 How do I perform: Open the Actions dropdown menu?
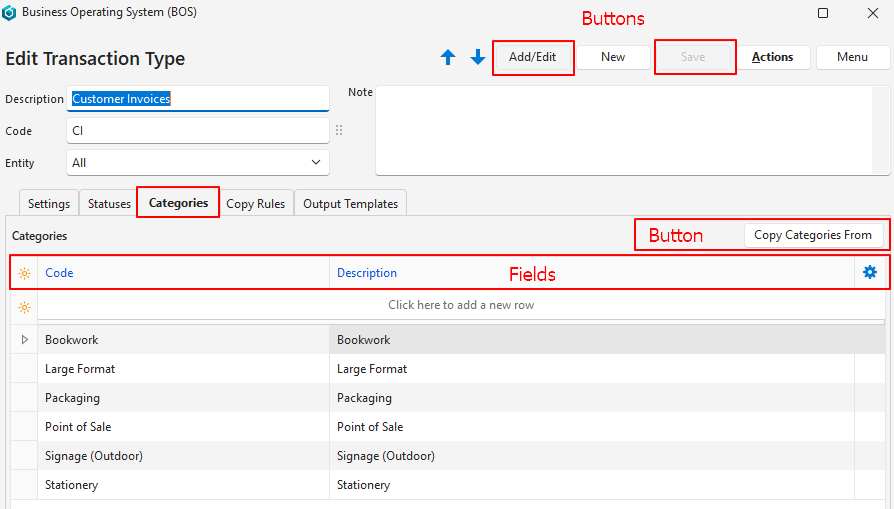(x=772, y=57)
